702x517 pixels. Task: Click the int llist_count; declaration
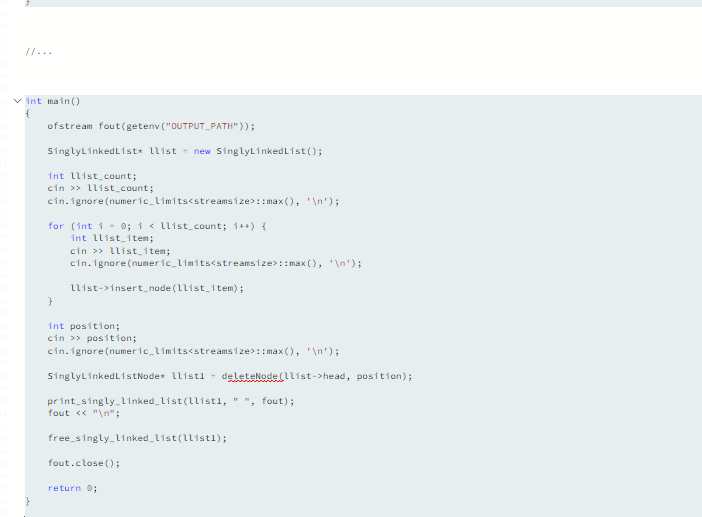point(92,176)
